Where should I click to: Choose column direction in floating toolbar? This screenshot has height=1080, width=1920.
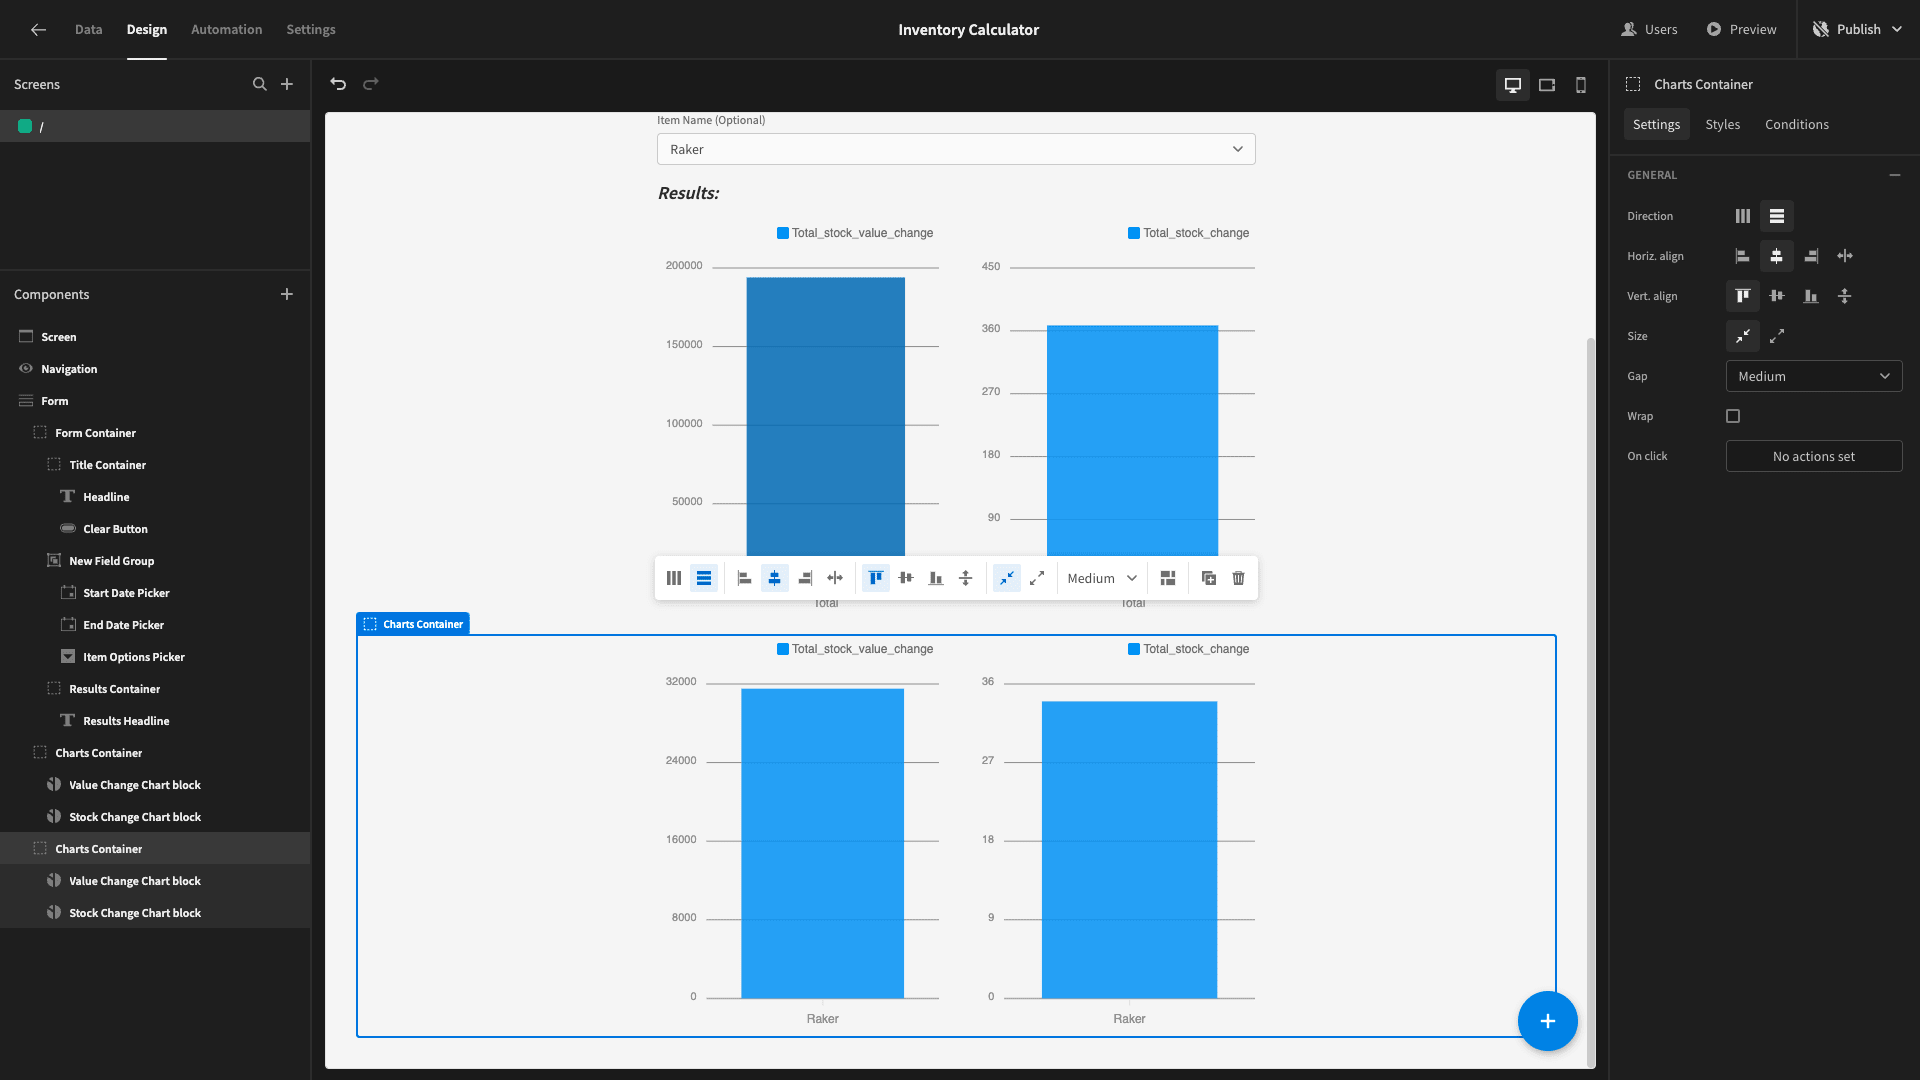pos(704,578)
